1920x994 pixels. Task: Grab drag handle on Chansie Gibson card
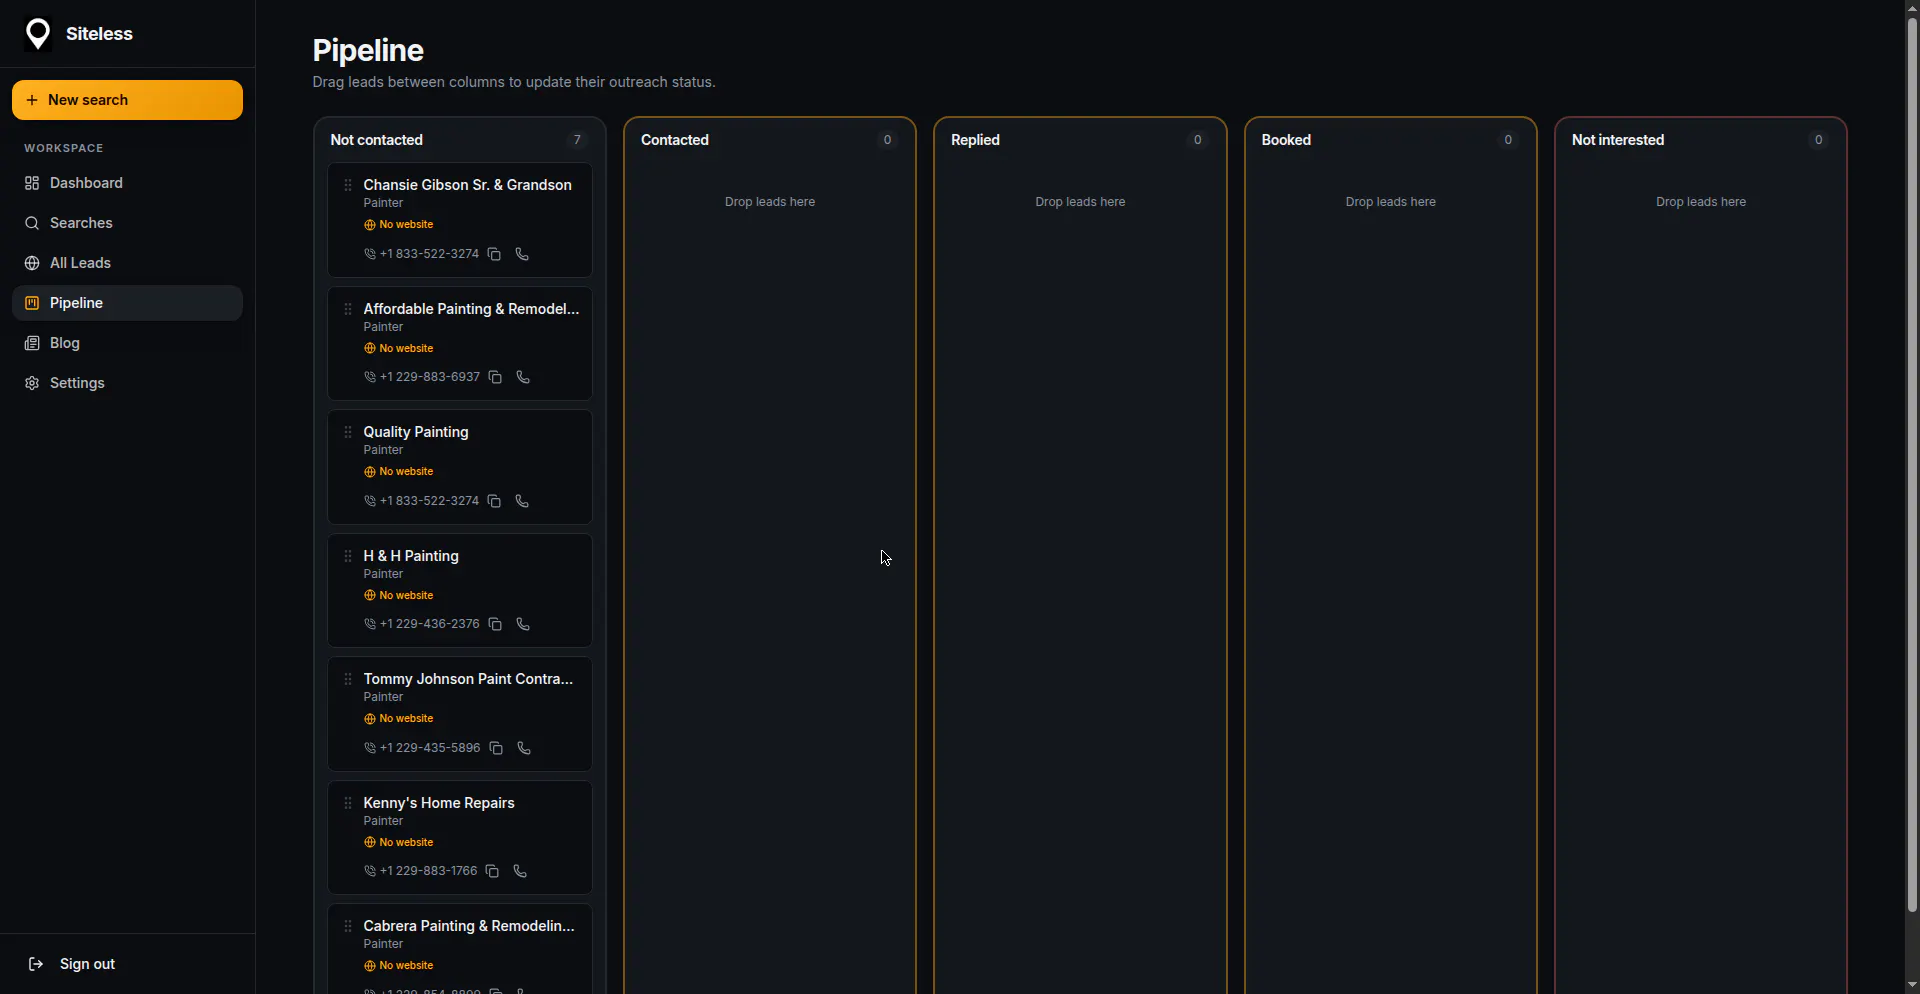(348, 185)
